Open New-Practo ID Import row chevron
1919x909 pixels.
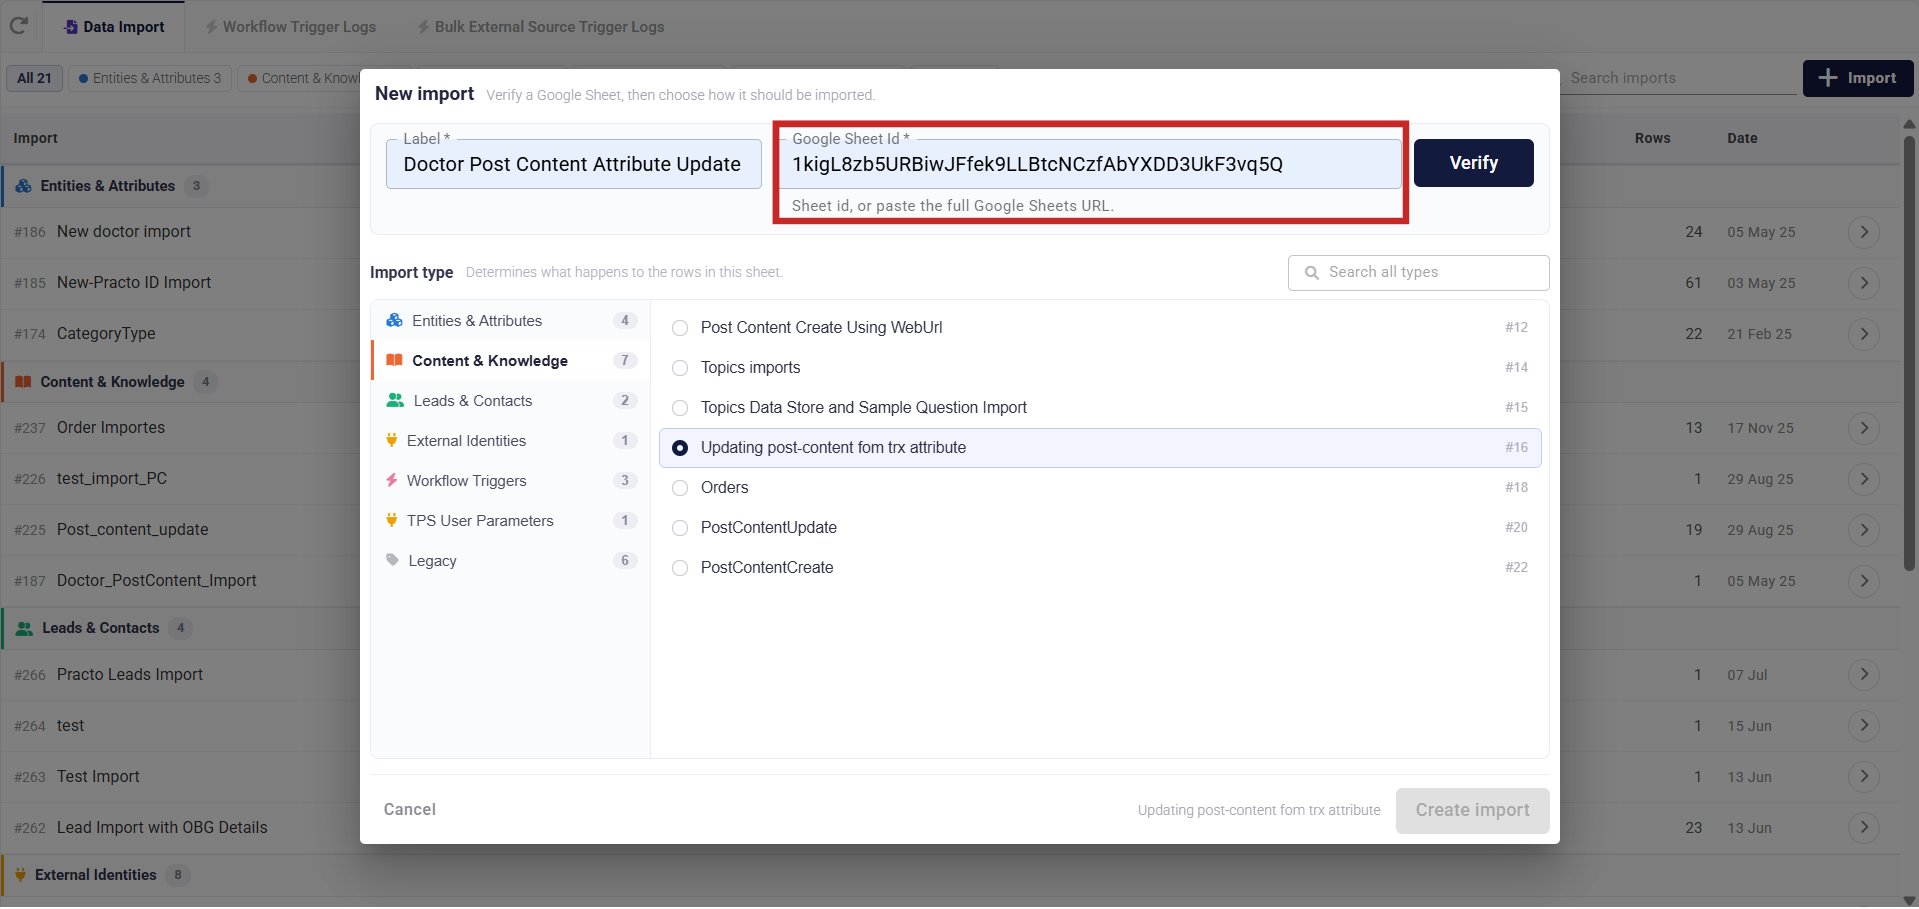click(x=1864, y=283)
